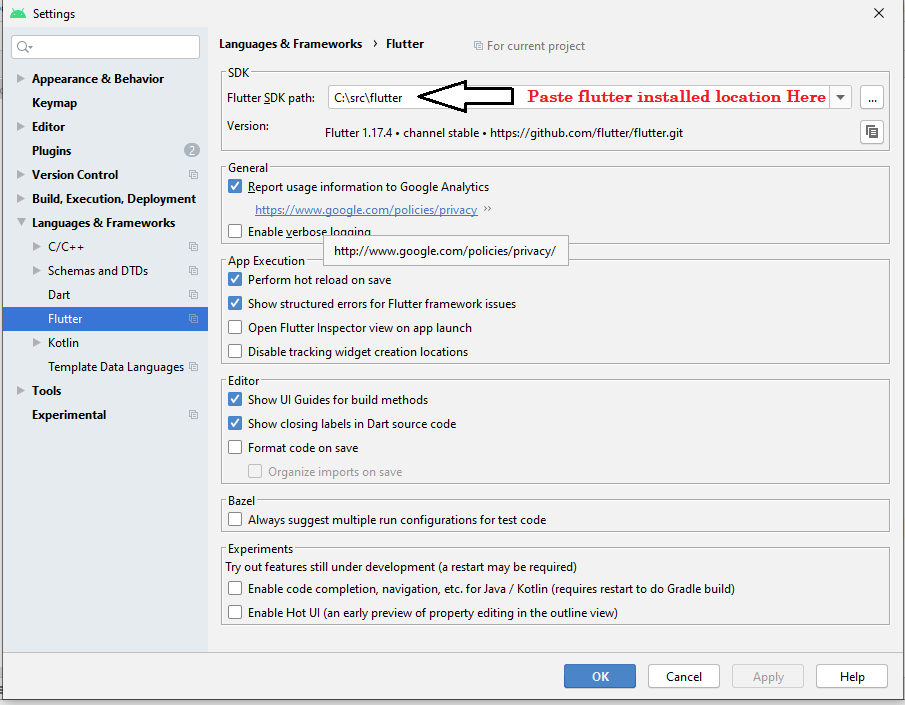Enable Hot UI experiment checkbox
Screen dimensions: 905x705
pos(235,612)
